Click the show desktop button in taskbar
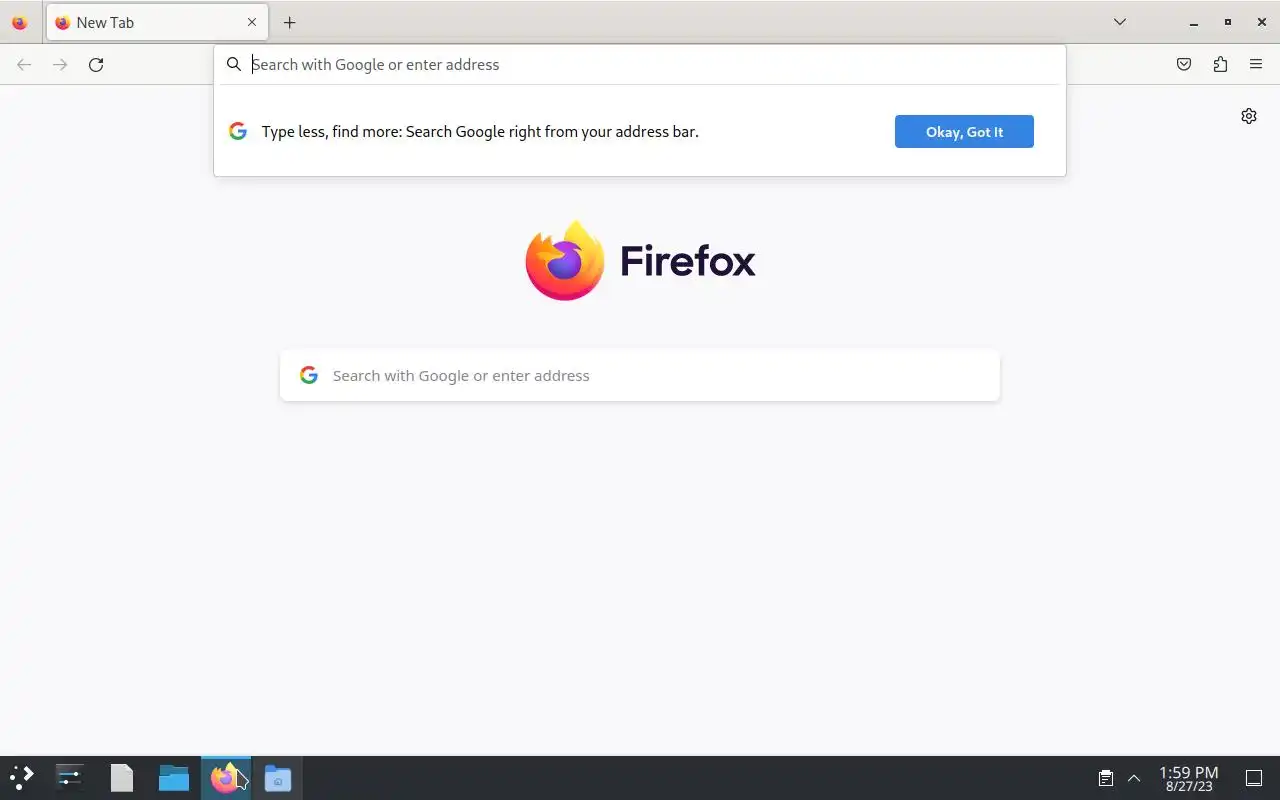The height and width of the screenshot is (800, 1280). point(1254,778)
